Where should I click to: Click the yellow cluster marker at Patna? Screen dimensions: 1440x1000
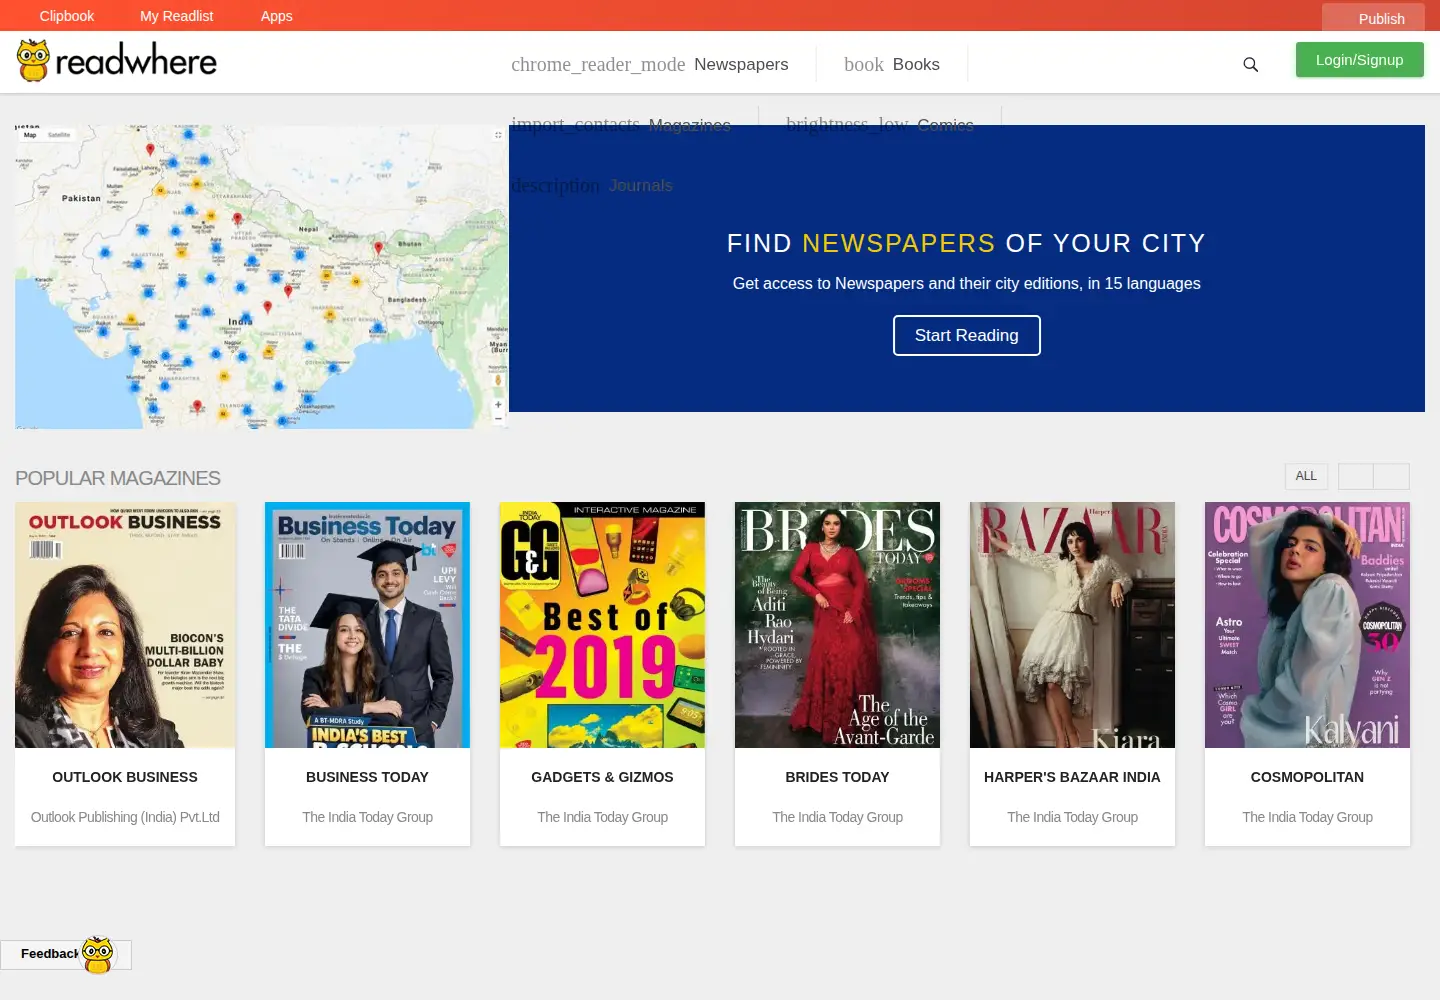pos(327,274)
